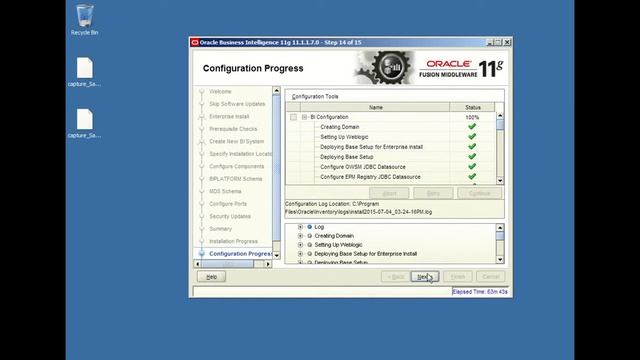Click down arrow of log tree scrollbar
This screenshot has height=360, width=640.
(500, 260)
